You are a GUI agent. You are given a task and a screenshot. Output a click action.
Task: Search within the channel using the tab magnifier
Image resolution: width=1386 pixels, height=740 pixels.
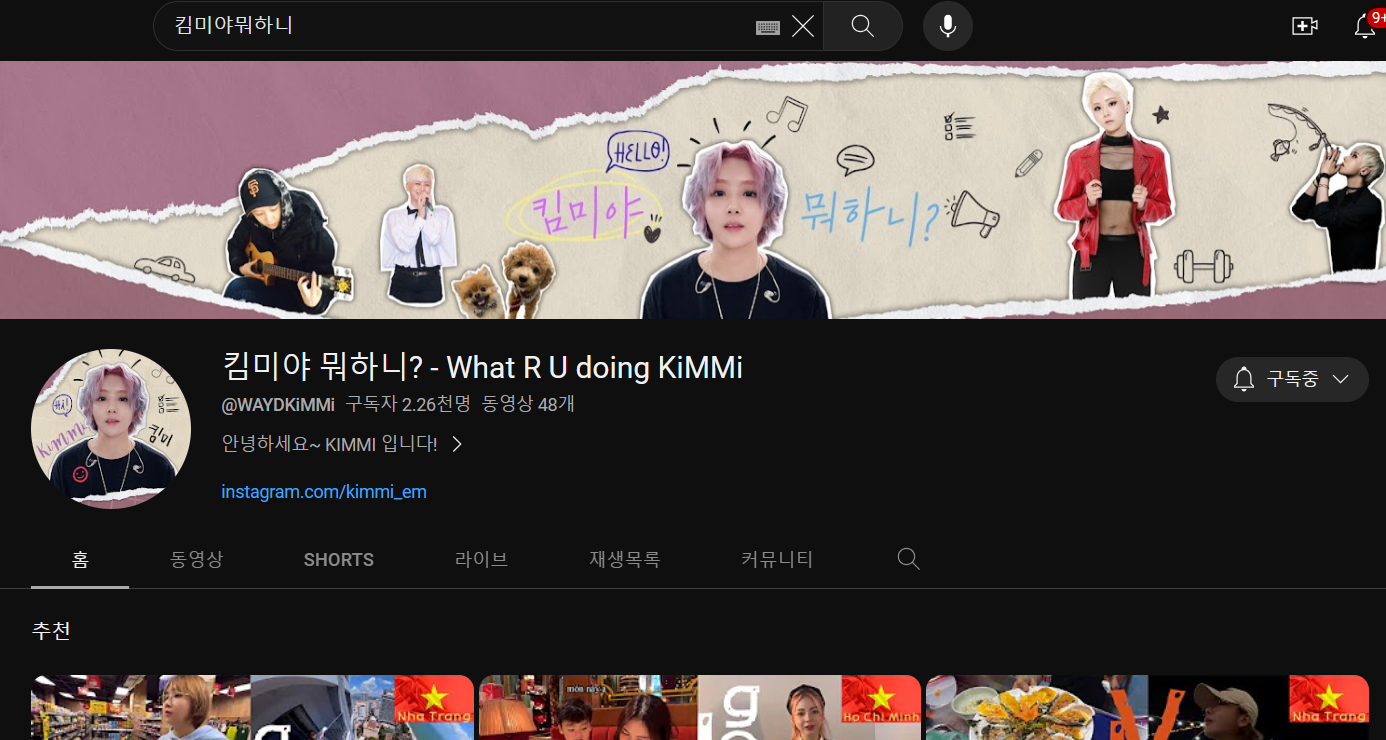click(908, 559)
